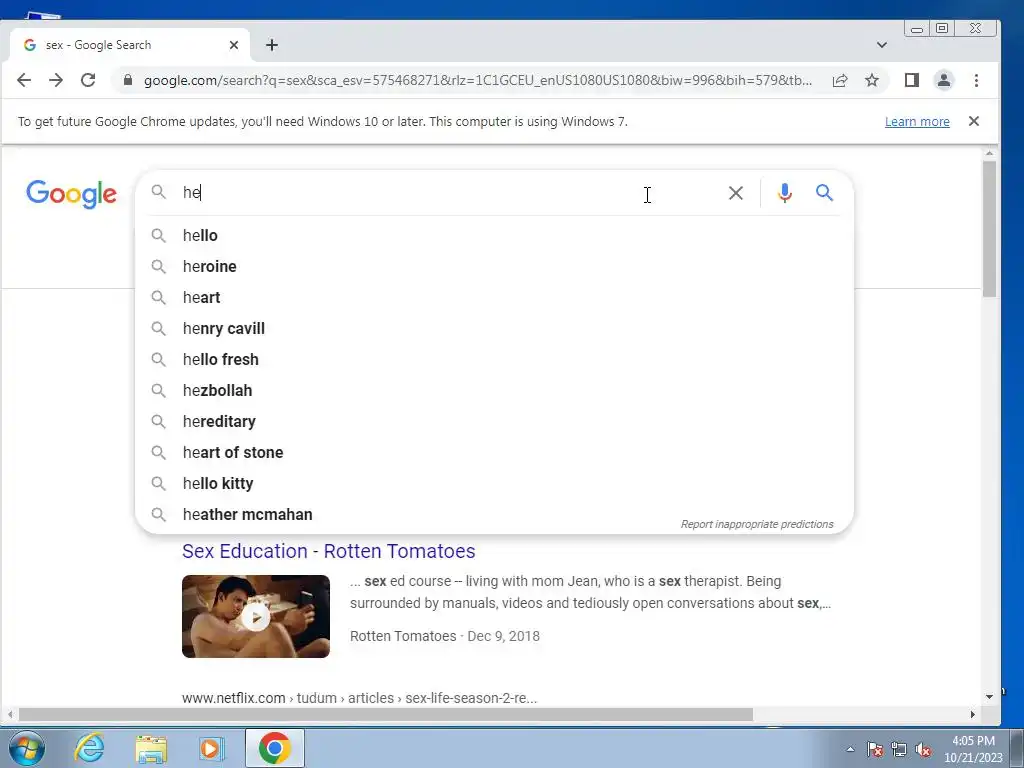
Task: Choose the 'heroine' suggestion
Action: tap(494, 266)
